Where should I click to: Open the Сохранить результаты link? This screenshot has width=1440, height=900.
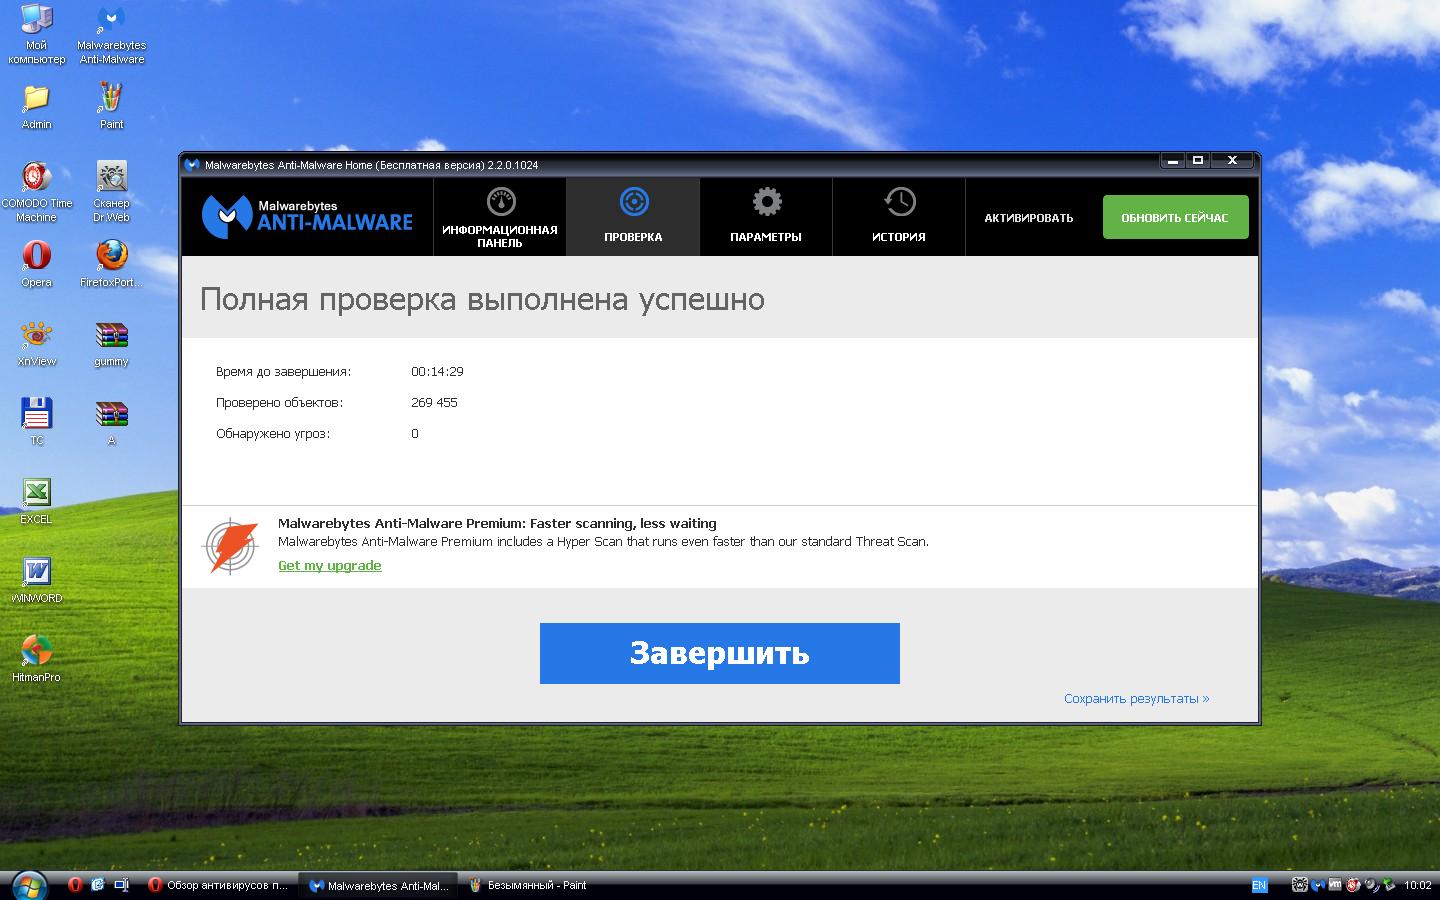coord(1137,699)
